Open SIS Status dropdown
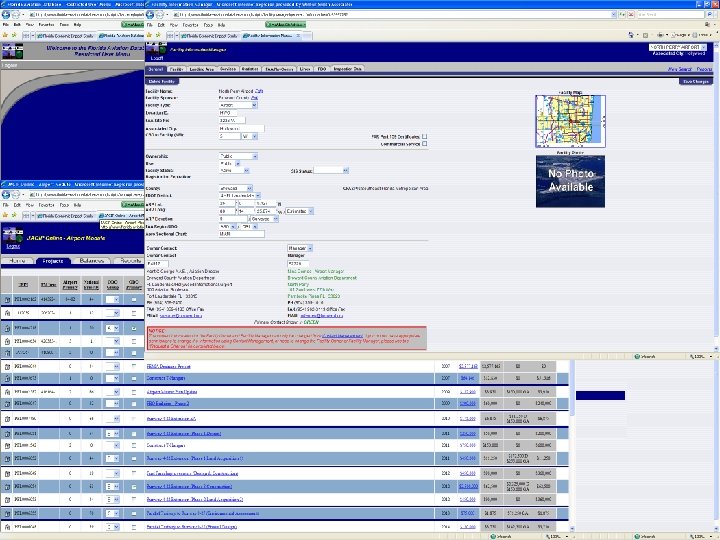This screenshot has height=540, width=720. click(x=331, y=170)
